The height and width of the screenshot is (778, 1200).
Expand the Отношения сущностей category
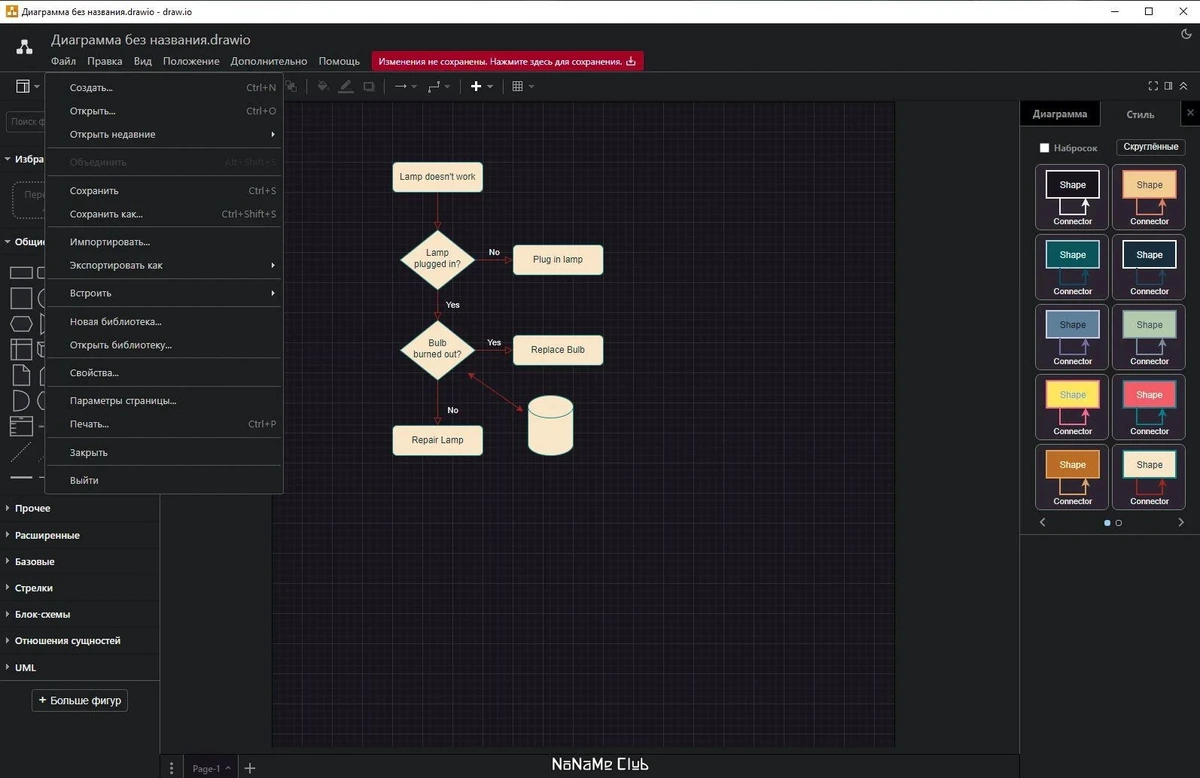80,640
